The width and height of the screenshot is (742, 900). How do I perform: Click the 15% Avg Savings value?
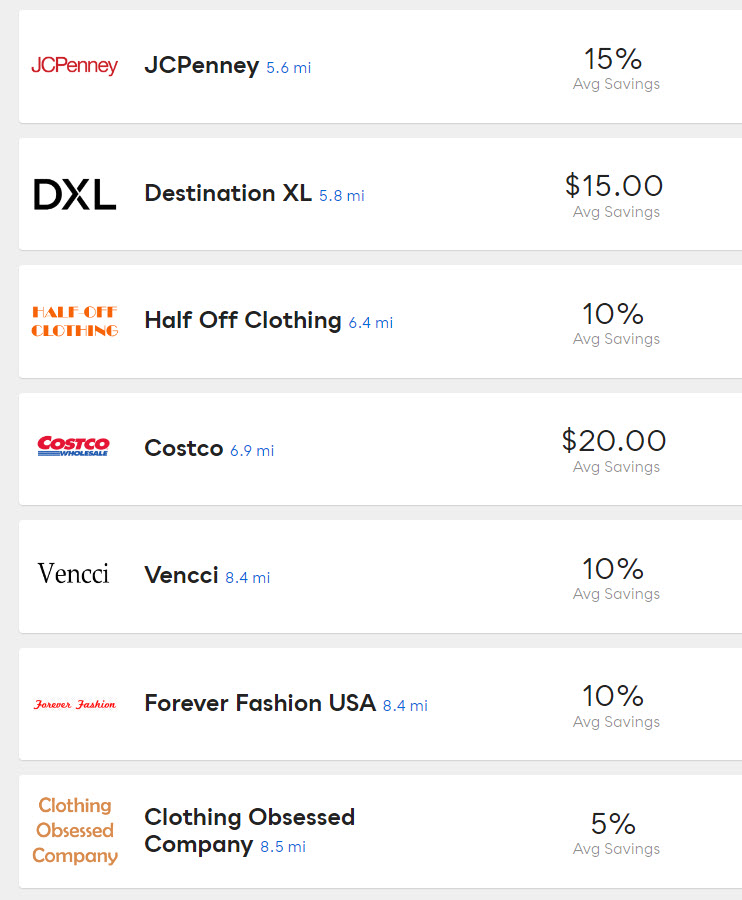[613, 59]
